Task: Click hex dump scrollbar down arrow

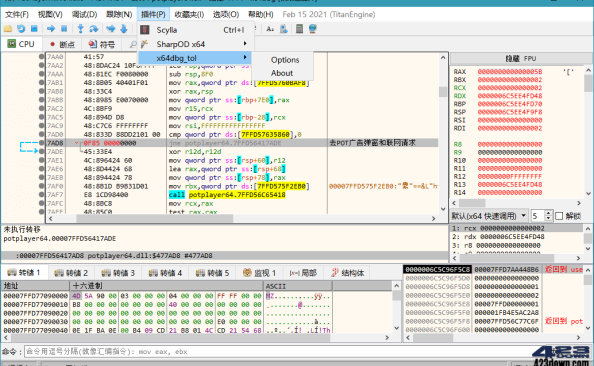Action: (396, 328)
